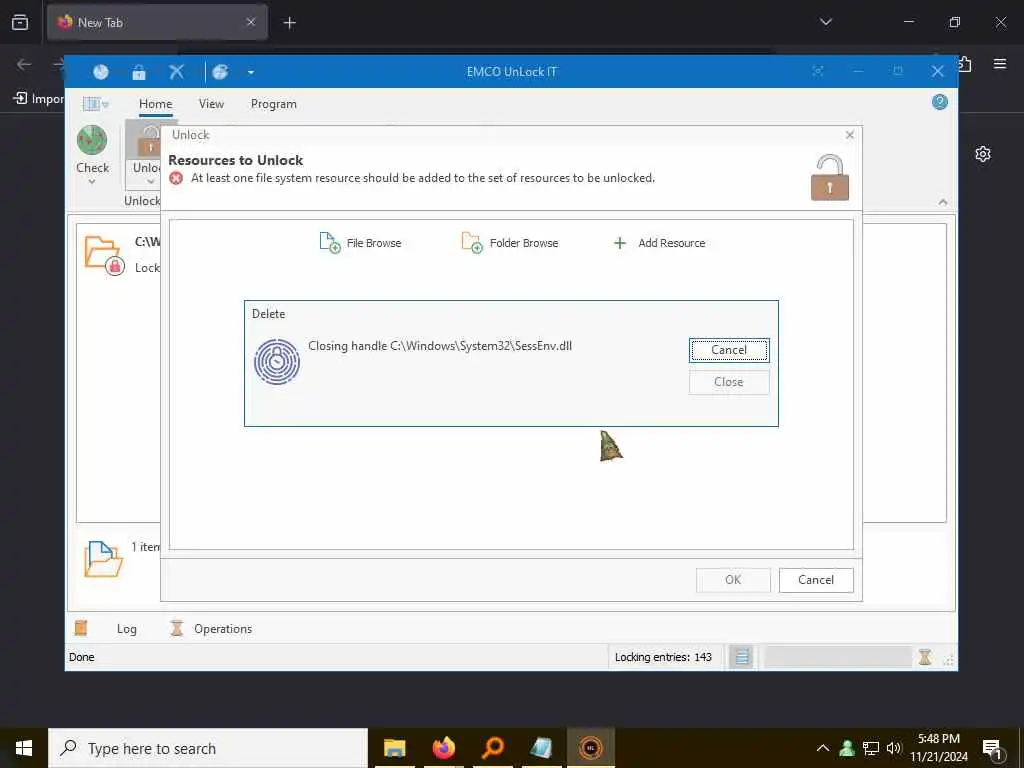Click the help icon in EMCO ribbon
Viewport: 1024px width, 768px height.
940,102
